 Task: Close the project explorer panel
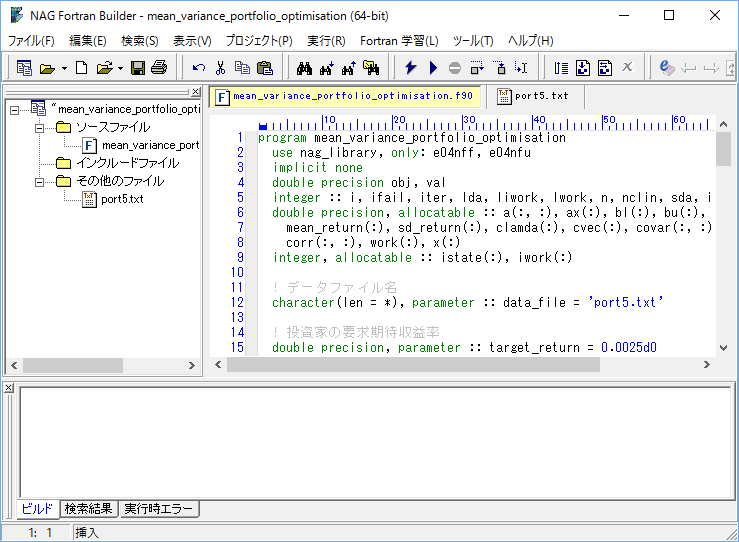[196, 91]
